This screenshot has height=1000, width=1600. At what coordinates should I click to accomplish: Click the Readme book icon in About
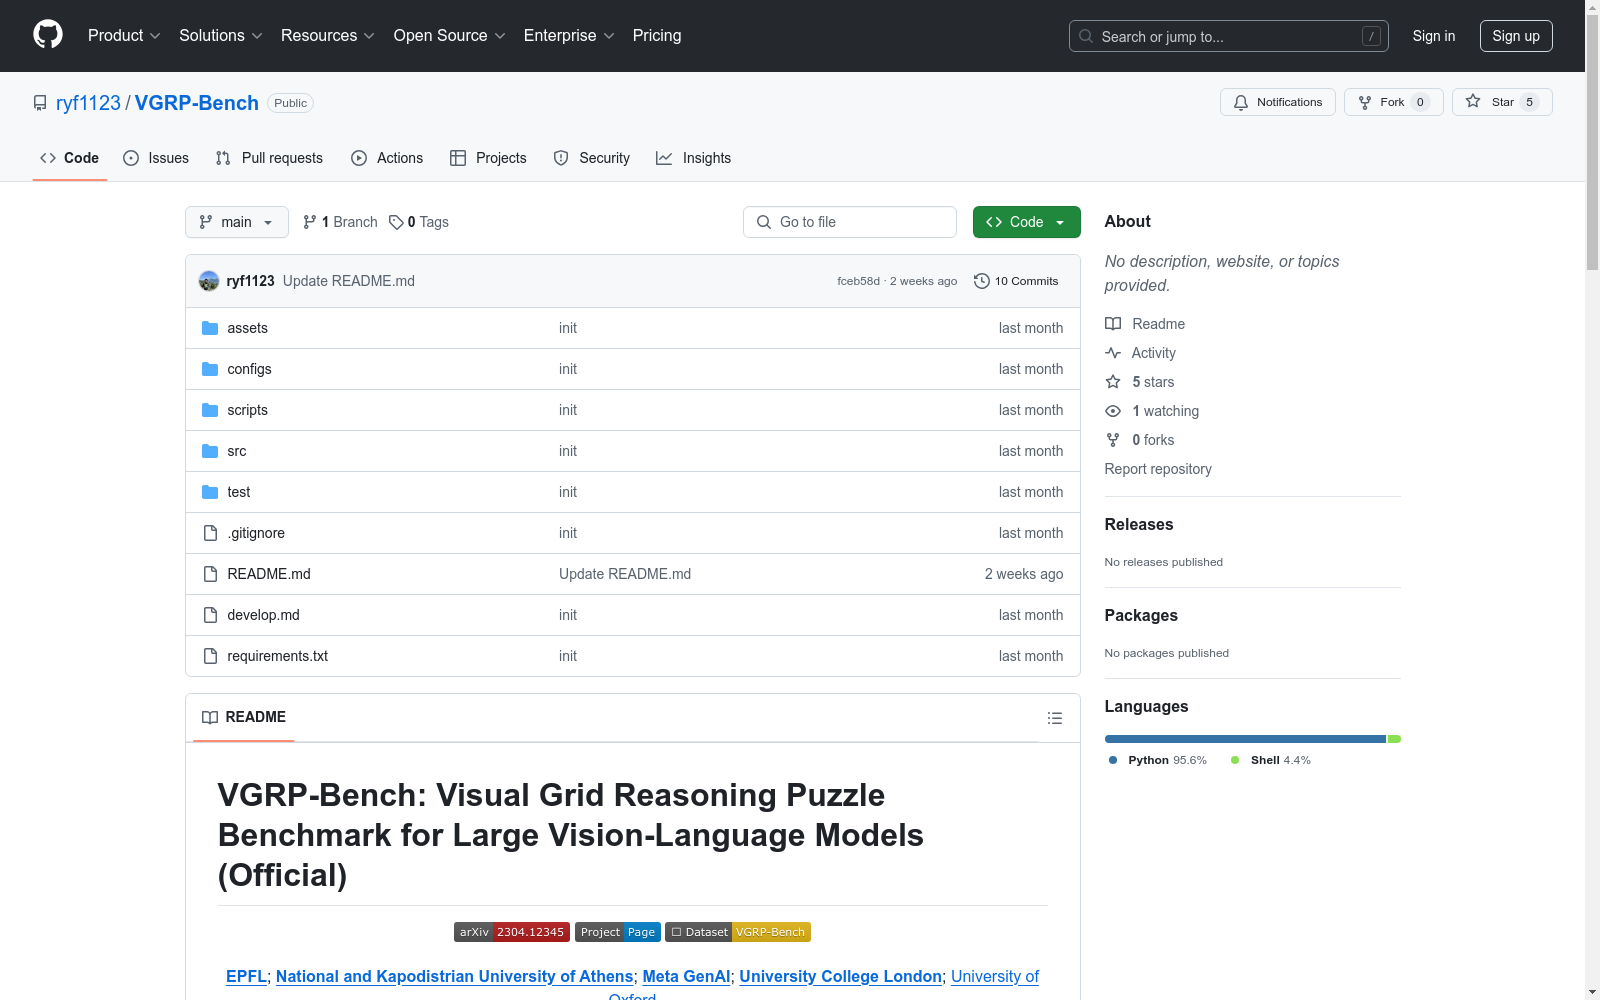1113,324
